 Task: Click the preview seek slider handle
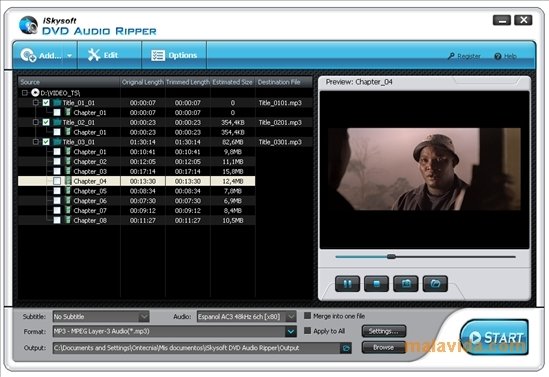tap(391, 257)
